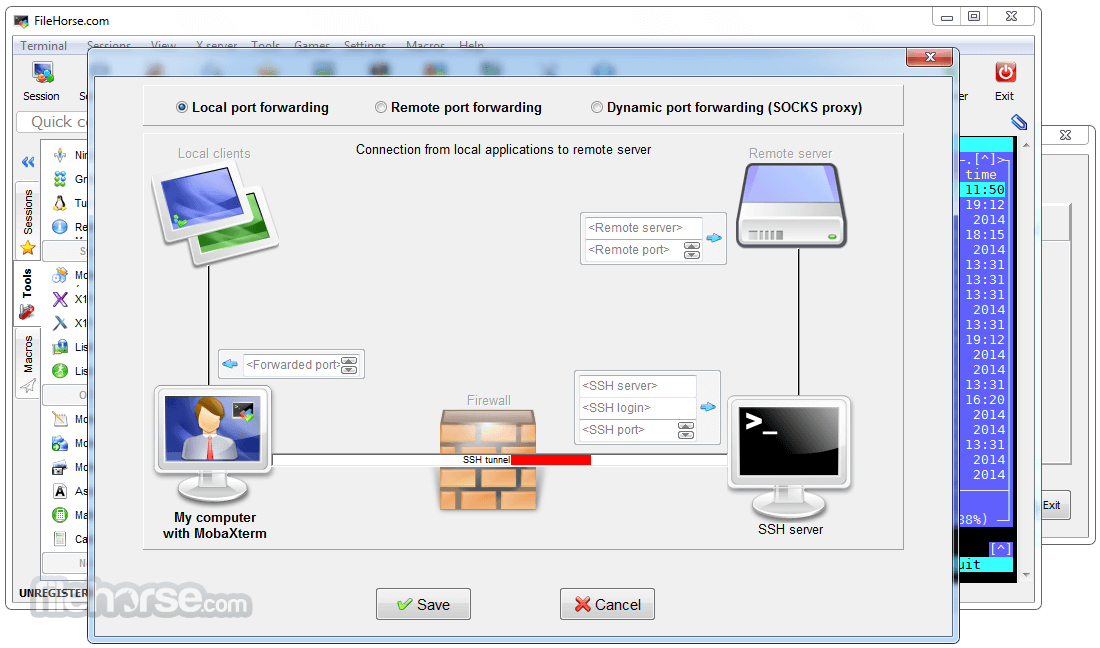Click the 18:15 entry in terminal list
1100x648 pixels.
[985, 235]
